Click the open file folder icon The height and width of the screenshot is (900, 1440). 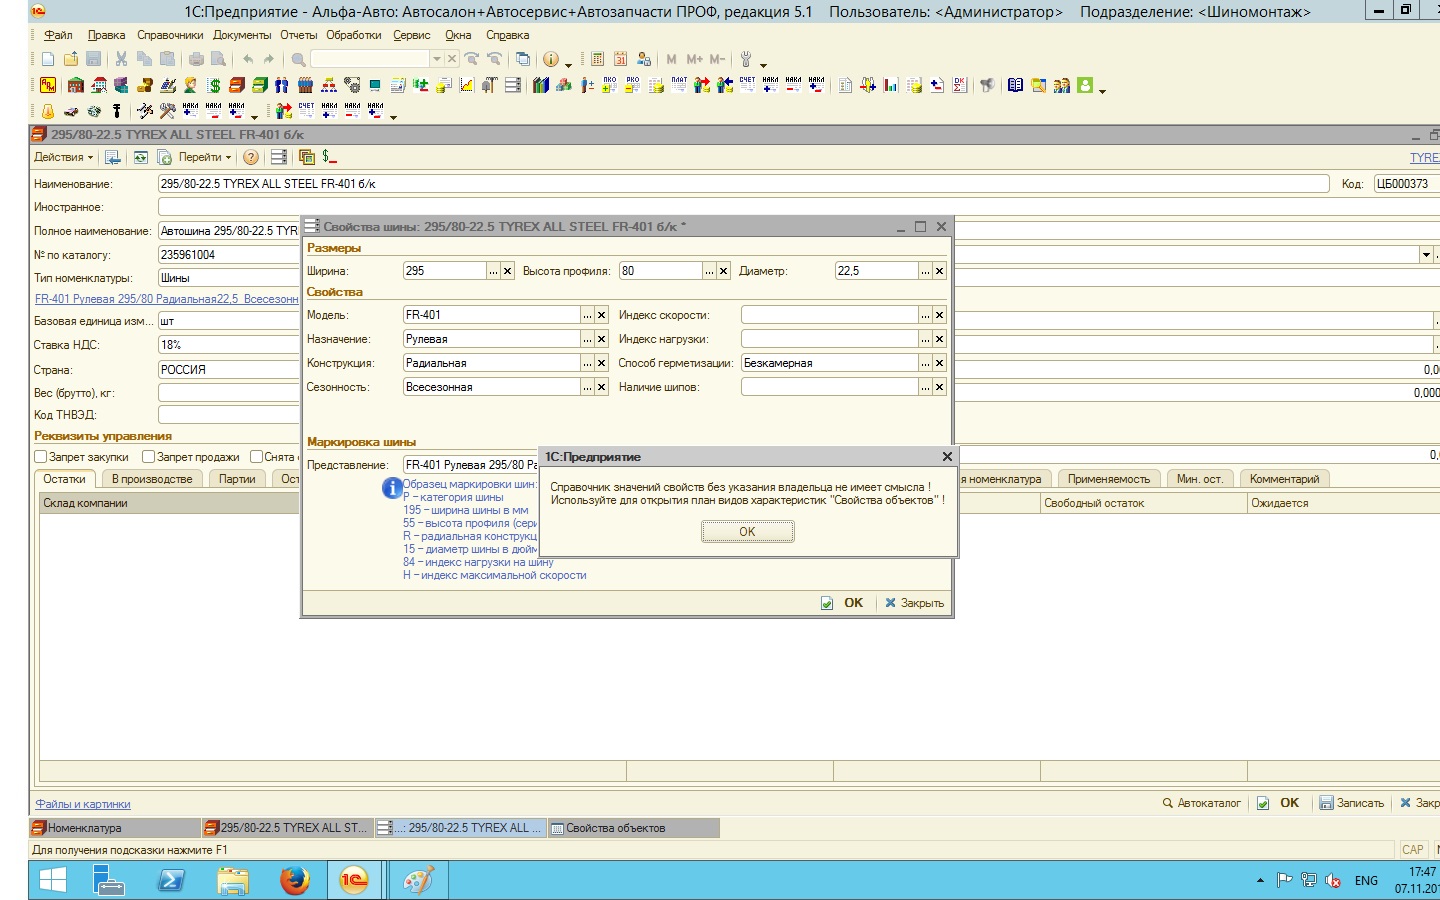(71, 59)
